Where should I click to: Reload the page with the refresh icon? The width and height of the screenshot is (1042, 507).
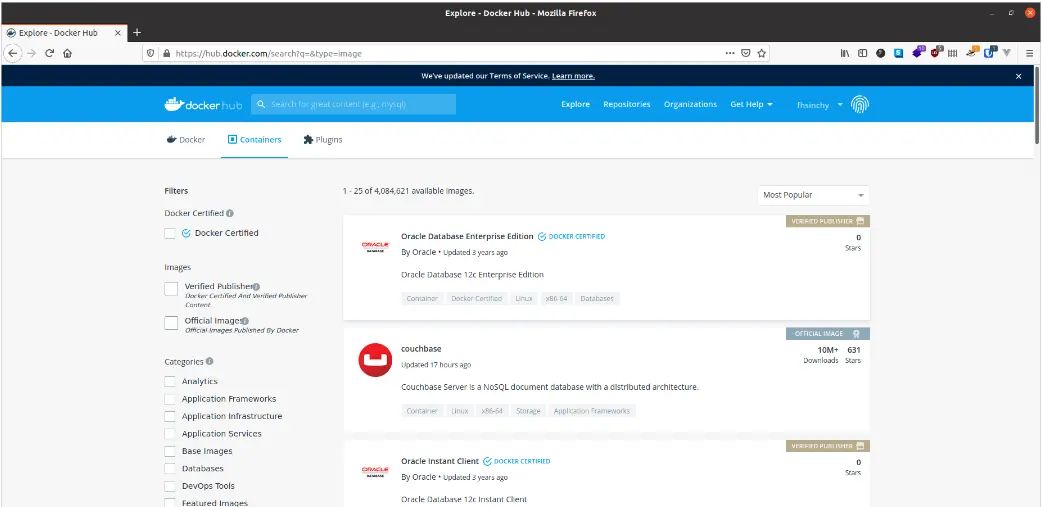(x=49, y=53)
